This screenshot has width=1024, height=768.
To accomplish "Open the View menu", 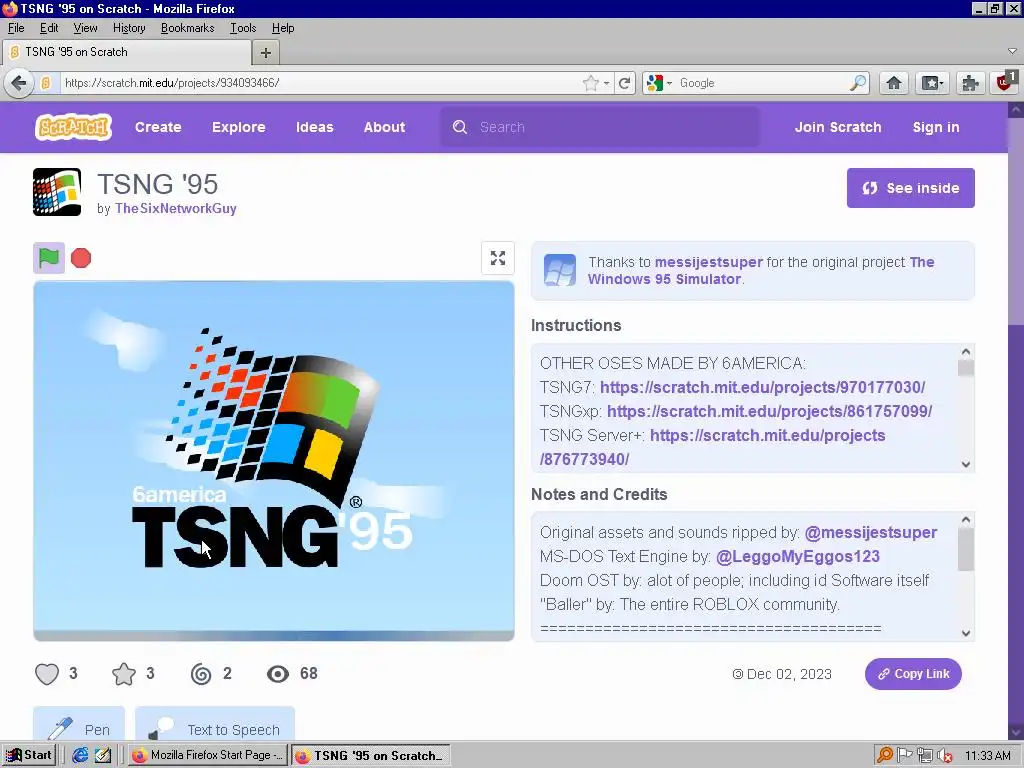I will point(85,28).
